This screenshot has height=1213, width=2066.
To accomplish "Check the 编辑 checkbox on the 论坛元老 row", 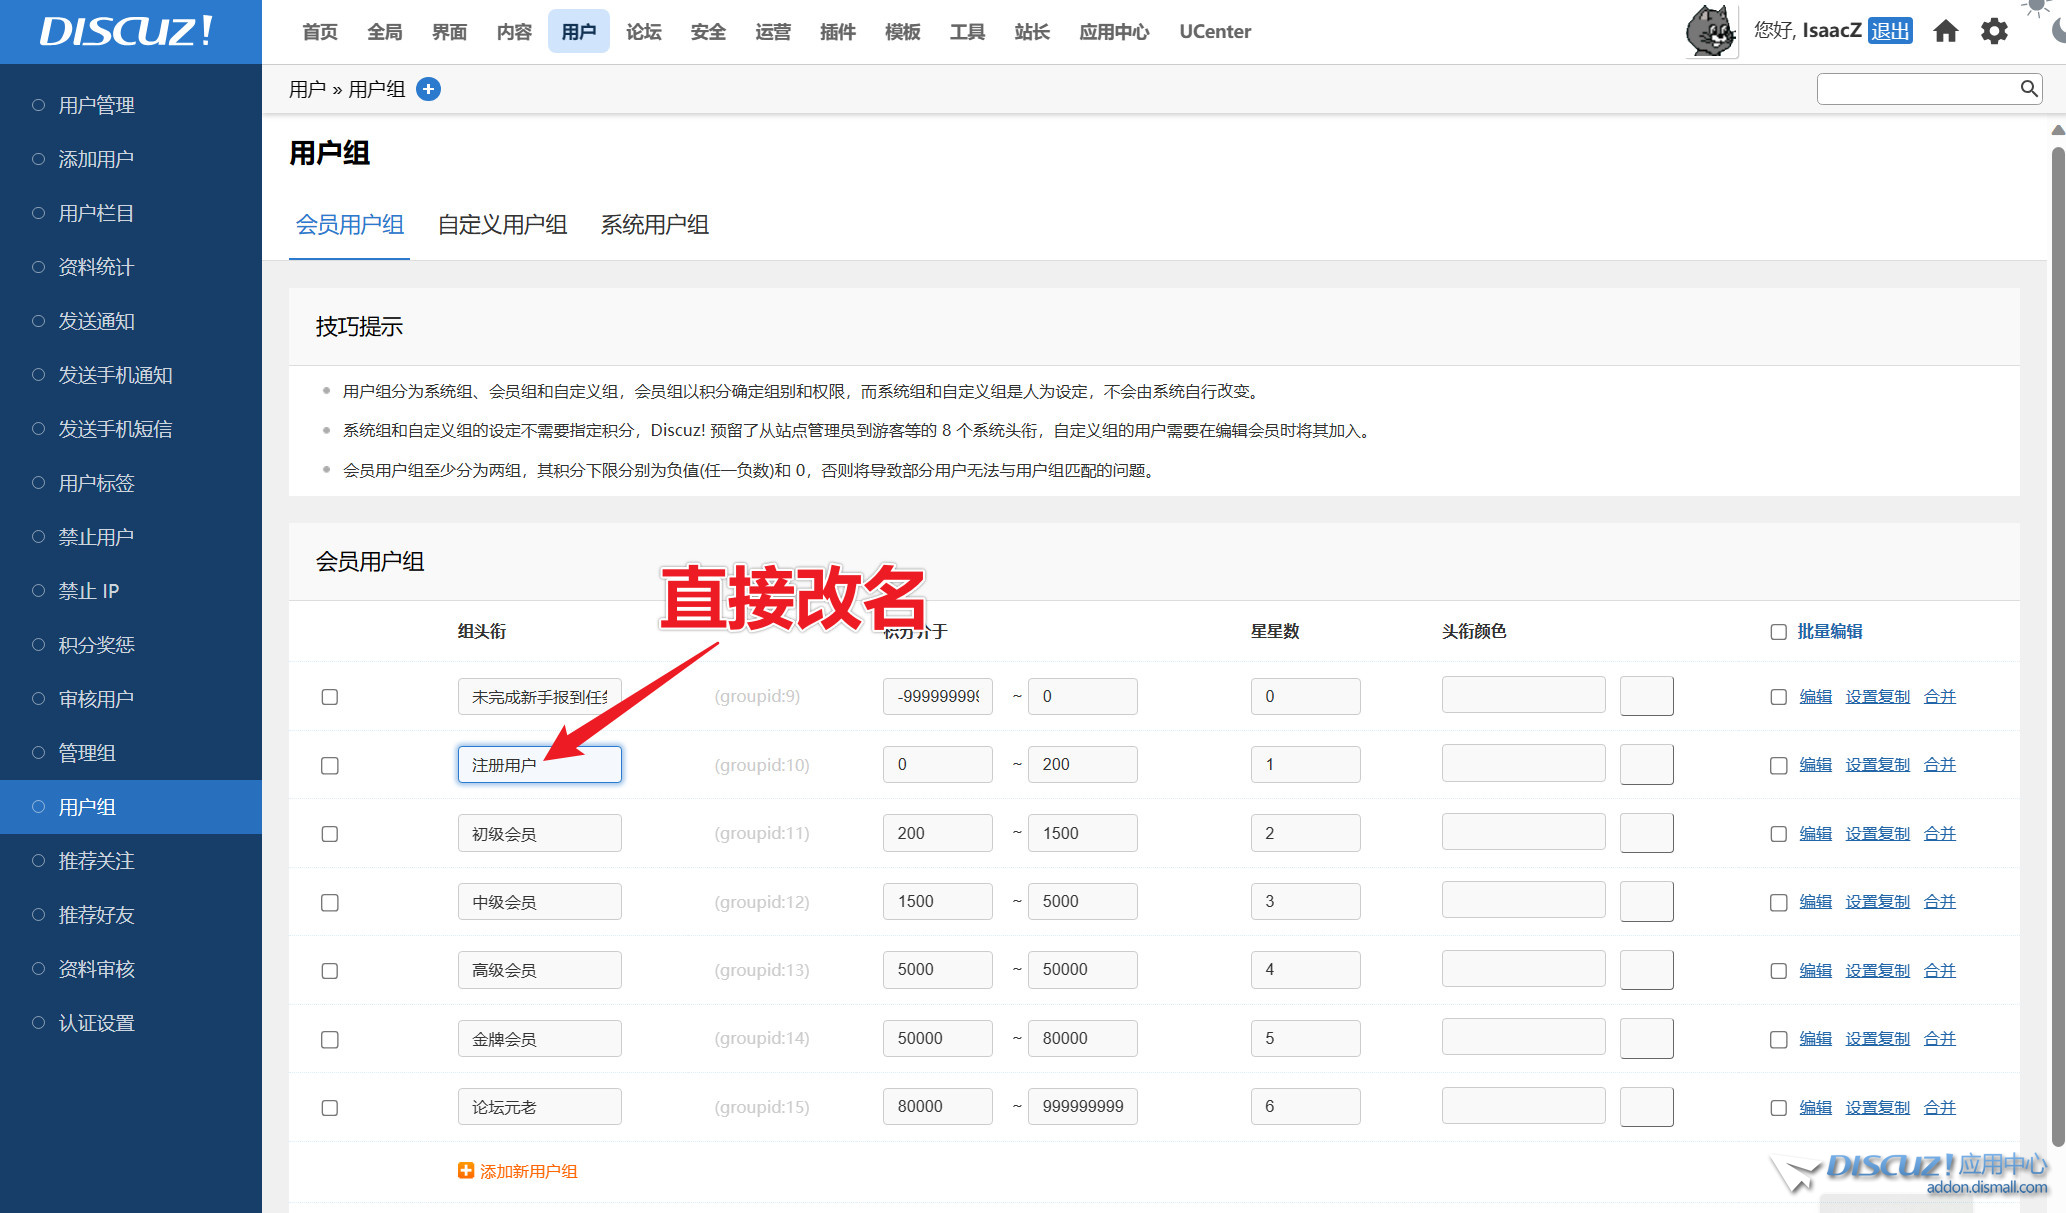I will point(1778,1107).
